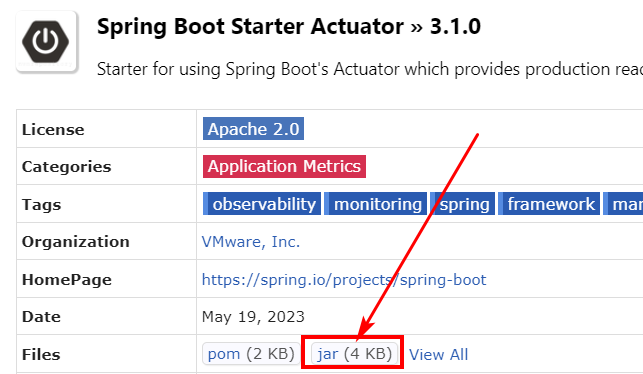The height and width of the screenshot is (374, 643).
Task: Open View All files link
Action: 438,354
